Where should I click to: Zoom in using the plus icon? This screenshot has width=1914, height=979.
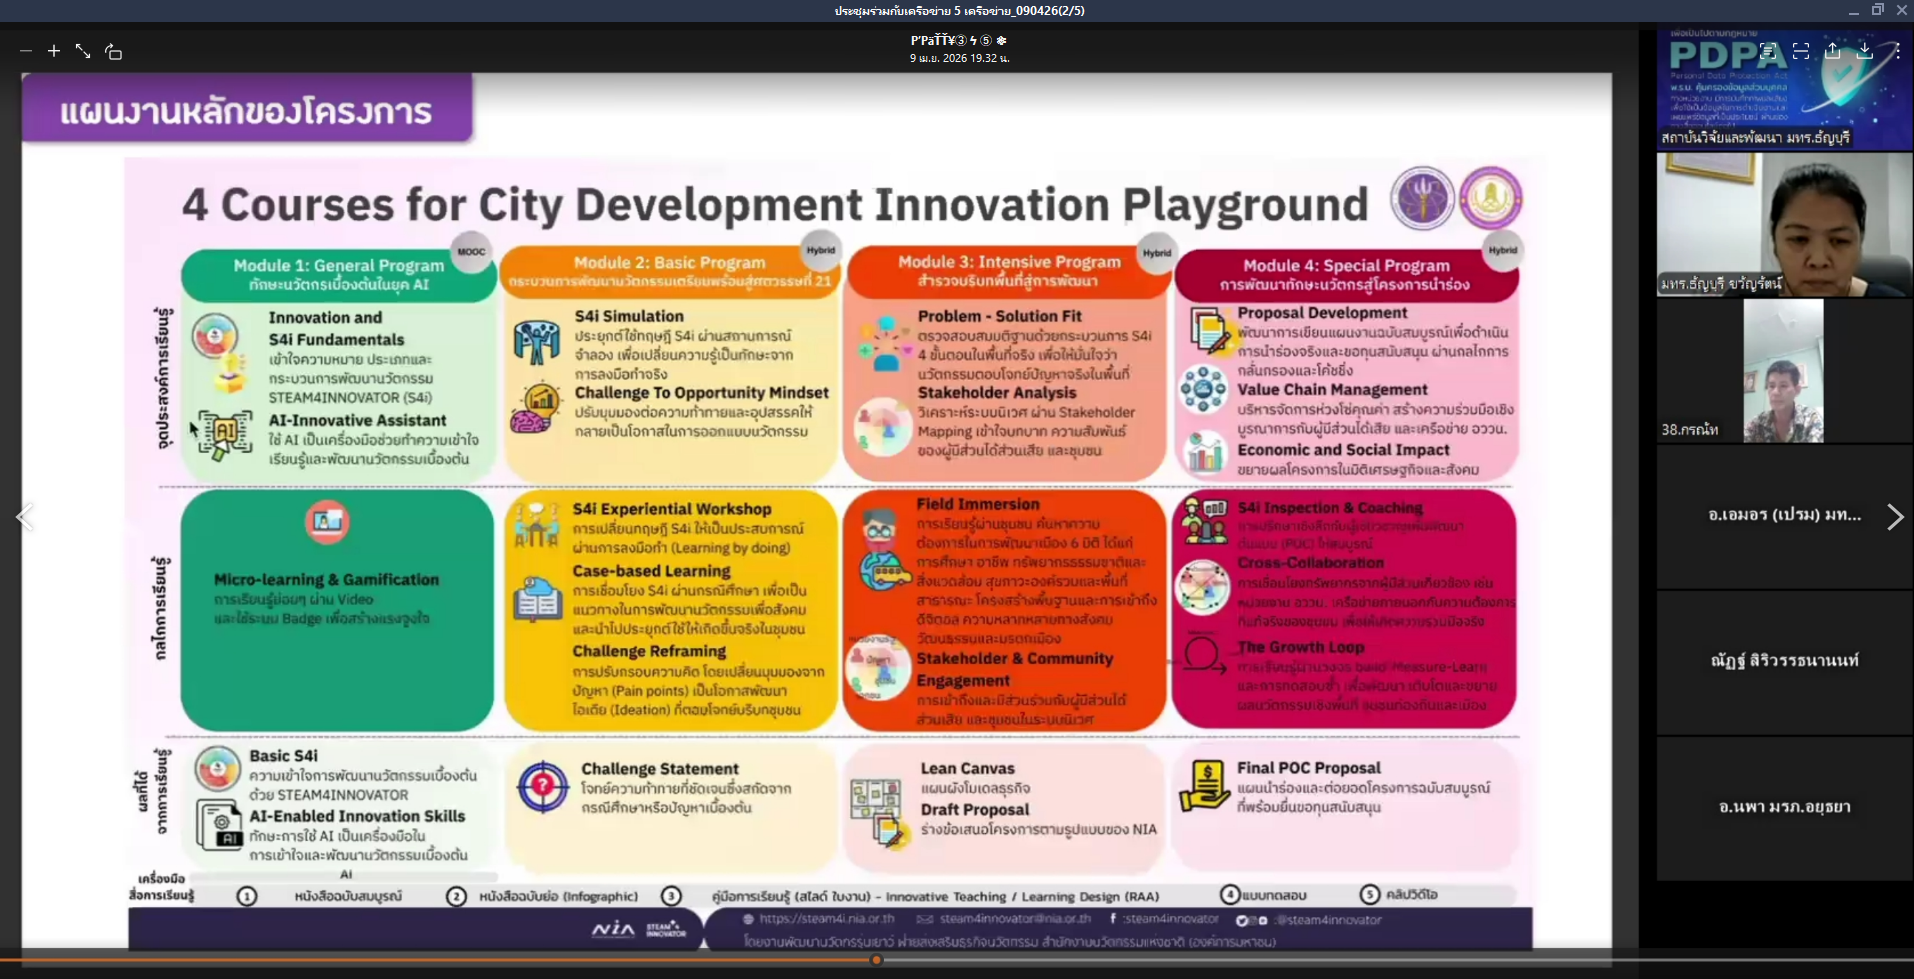54,51
